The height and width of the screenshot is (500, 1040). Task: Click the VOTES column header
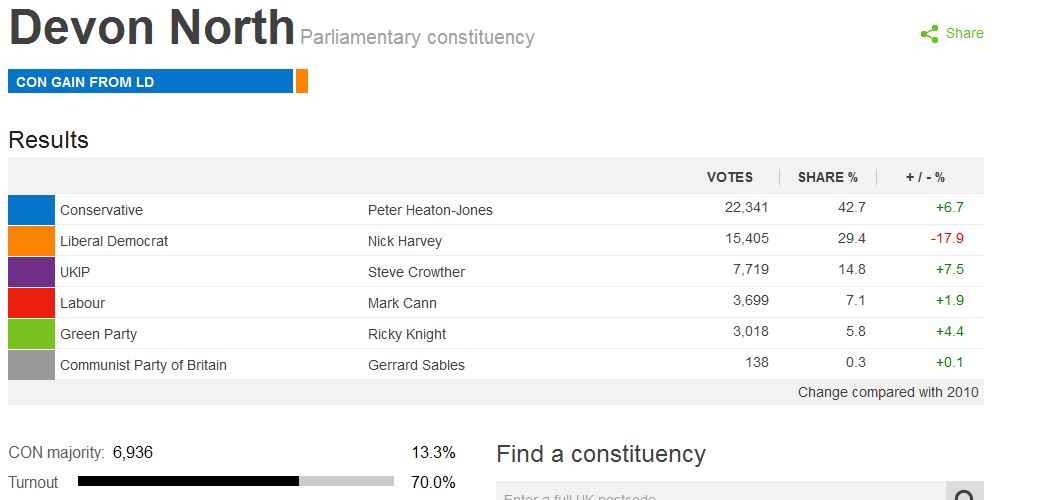(730, 177)
